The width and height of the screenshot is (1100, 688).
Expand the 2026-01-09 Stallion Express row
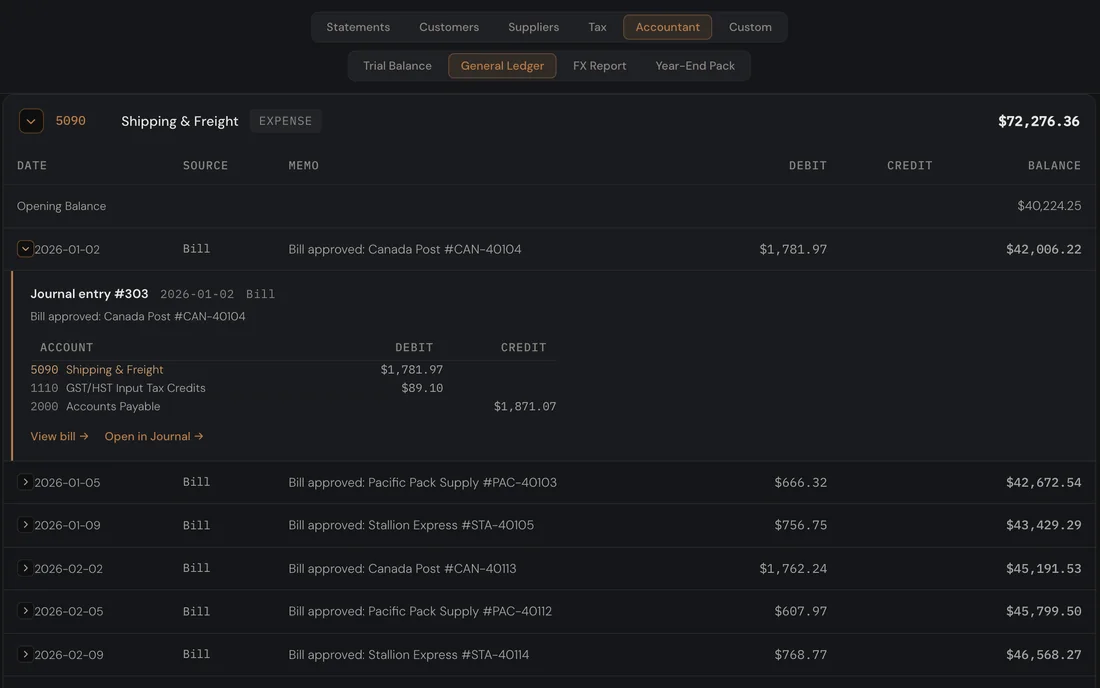click(x=25, y=525)
